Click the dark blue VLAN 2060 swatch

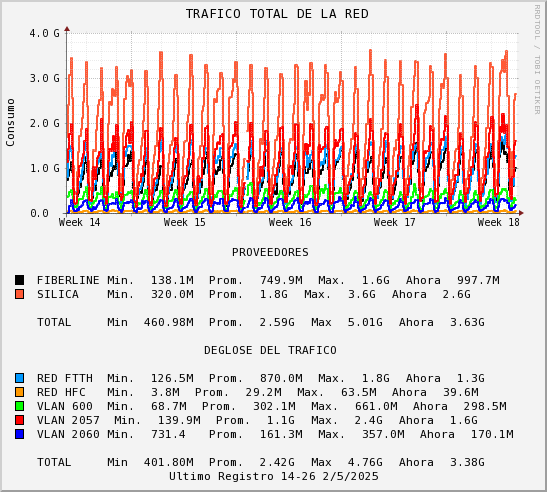click(20, 434)
